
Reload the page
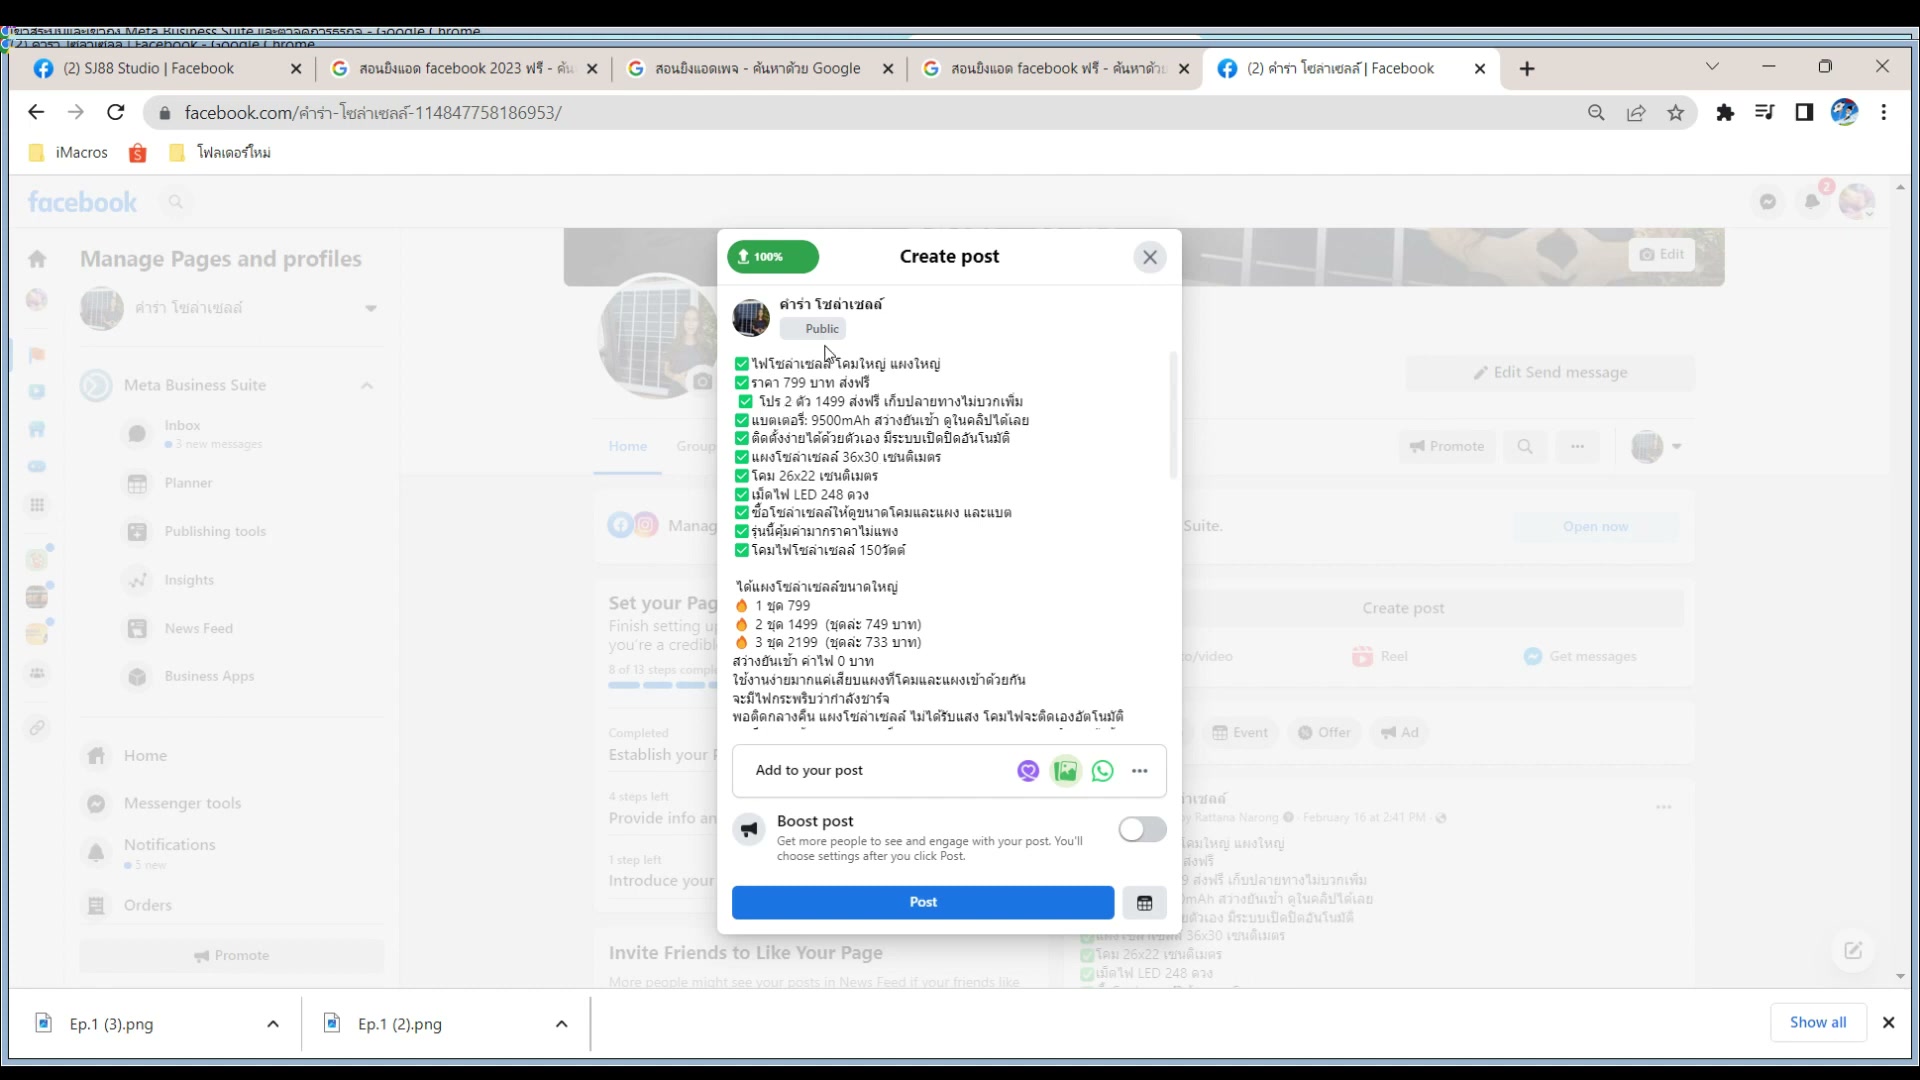[116, 113]
